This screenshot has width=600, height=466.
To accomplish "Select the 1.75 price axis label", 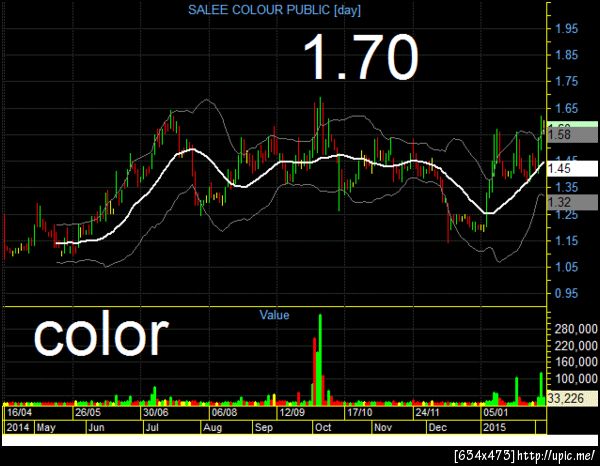I will 567,81.
